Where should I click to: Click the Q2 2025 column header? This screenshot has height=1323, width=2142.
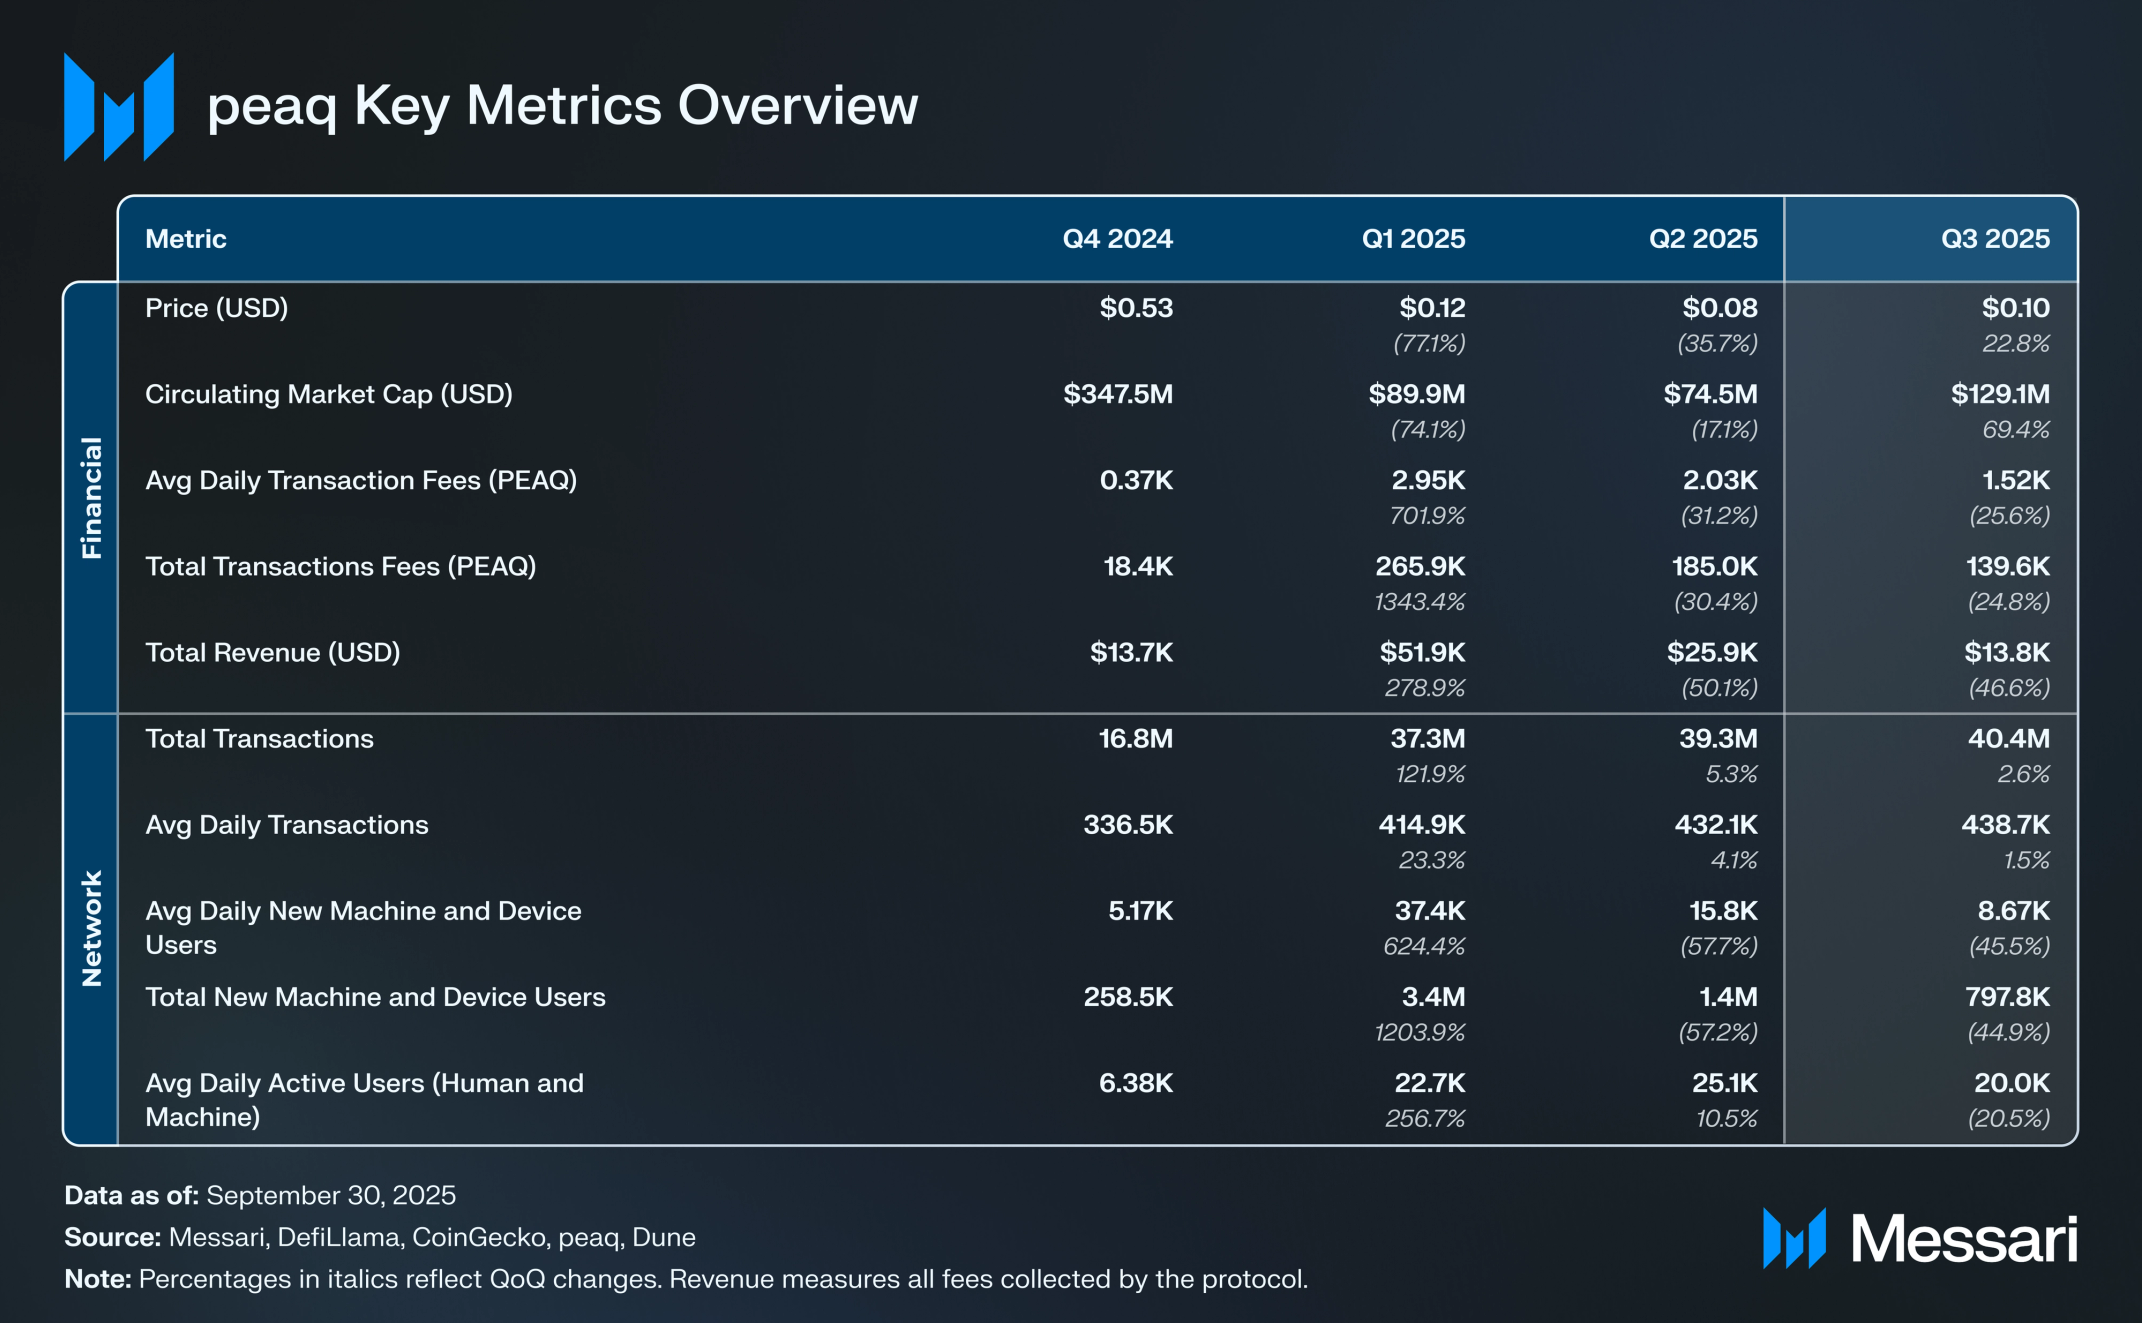coord(1702,239)
